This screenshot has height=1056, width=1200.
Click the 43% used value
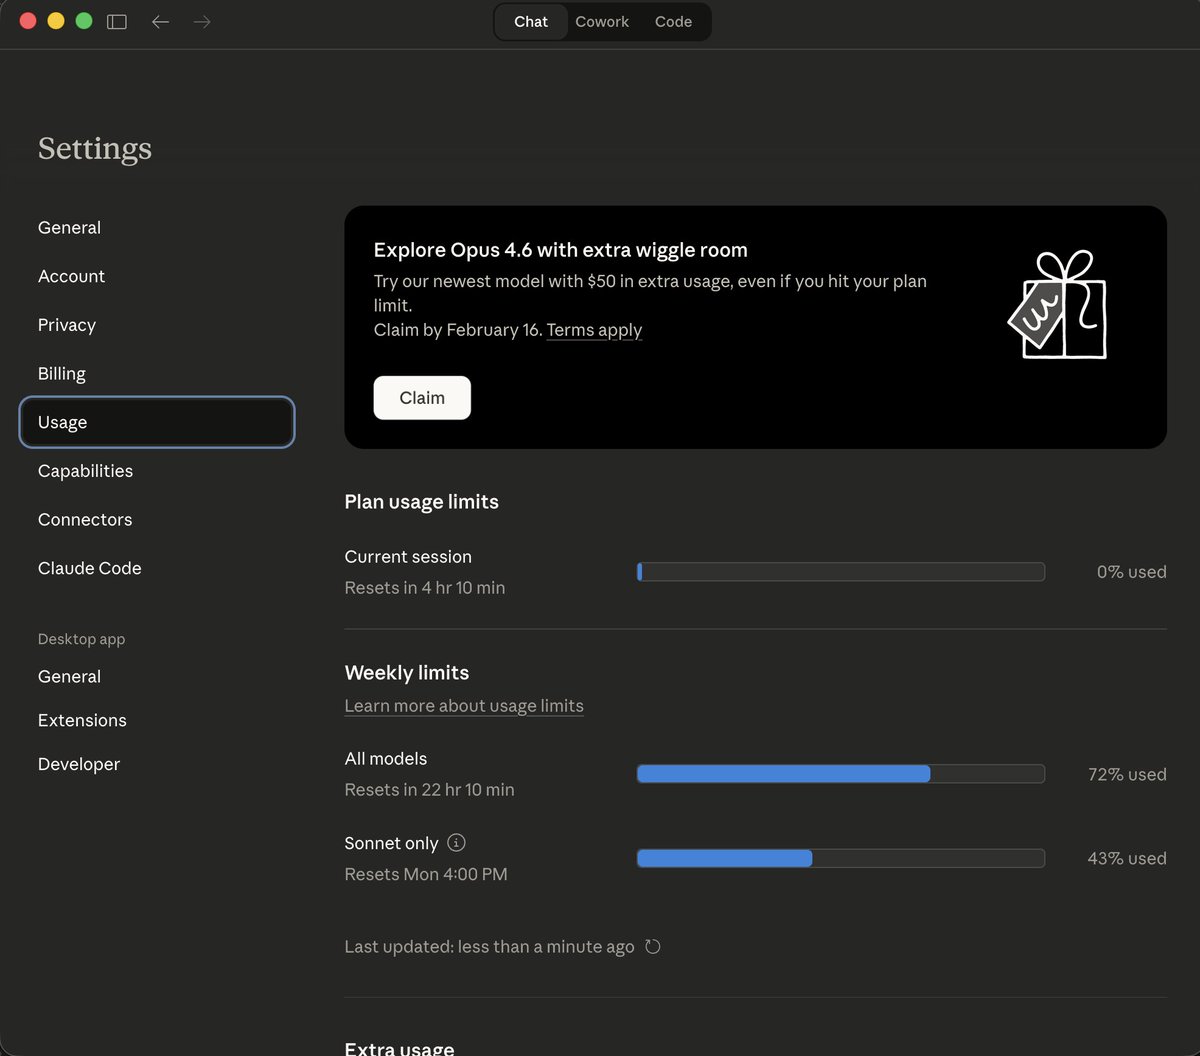pyautogui.click(x=1127, y=858)
